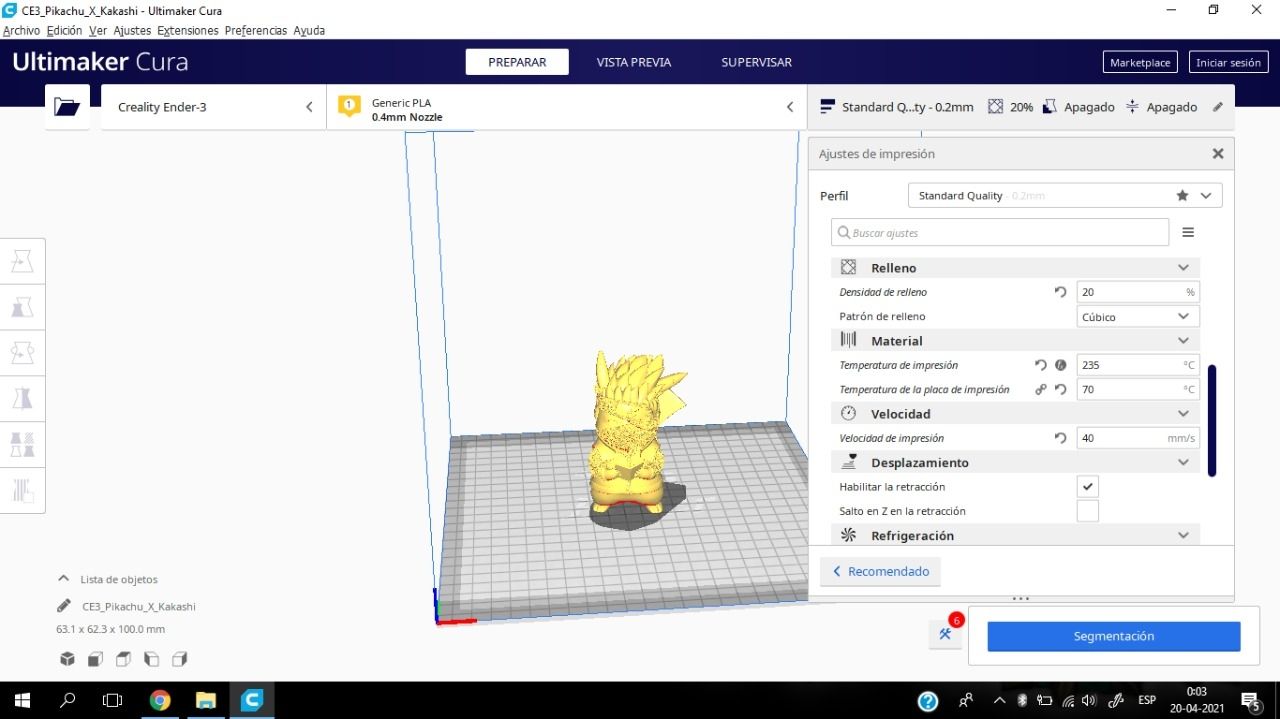
Task: Open the model errors wrench icon with badge
Action: click(x=945, y=634)
